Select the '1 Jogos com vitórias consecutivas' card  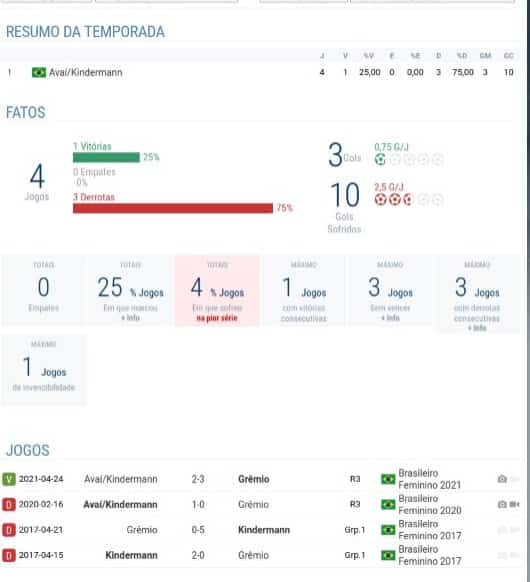point(304,290)
